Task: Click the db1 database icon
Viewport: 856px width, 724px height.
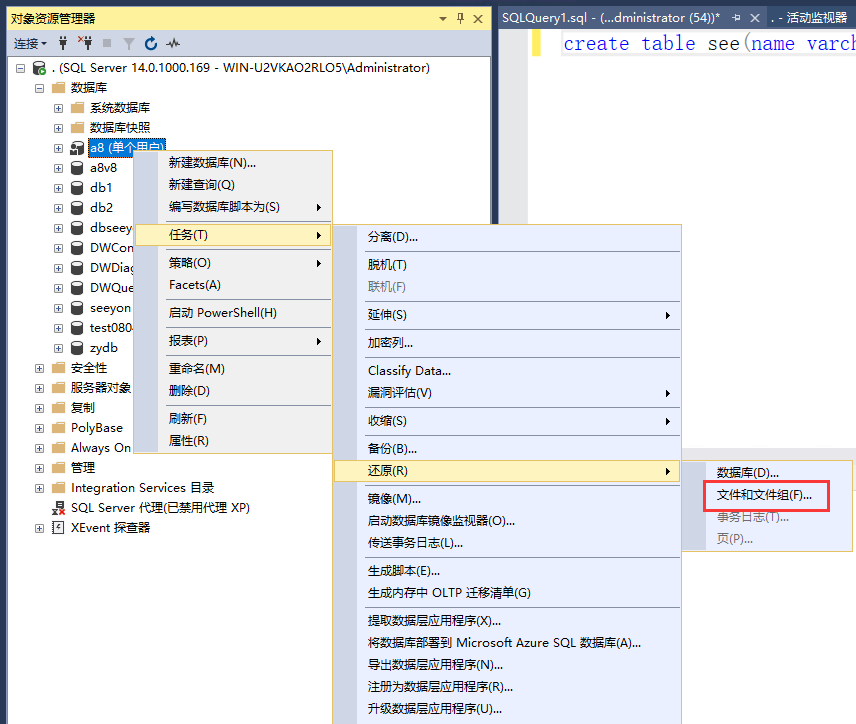Action: click(x=77, y=188)
